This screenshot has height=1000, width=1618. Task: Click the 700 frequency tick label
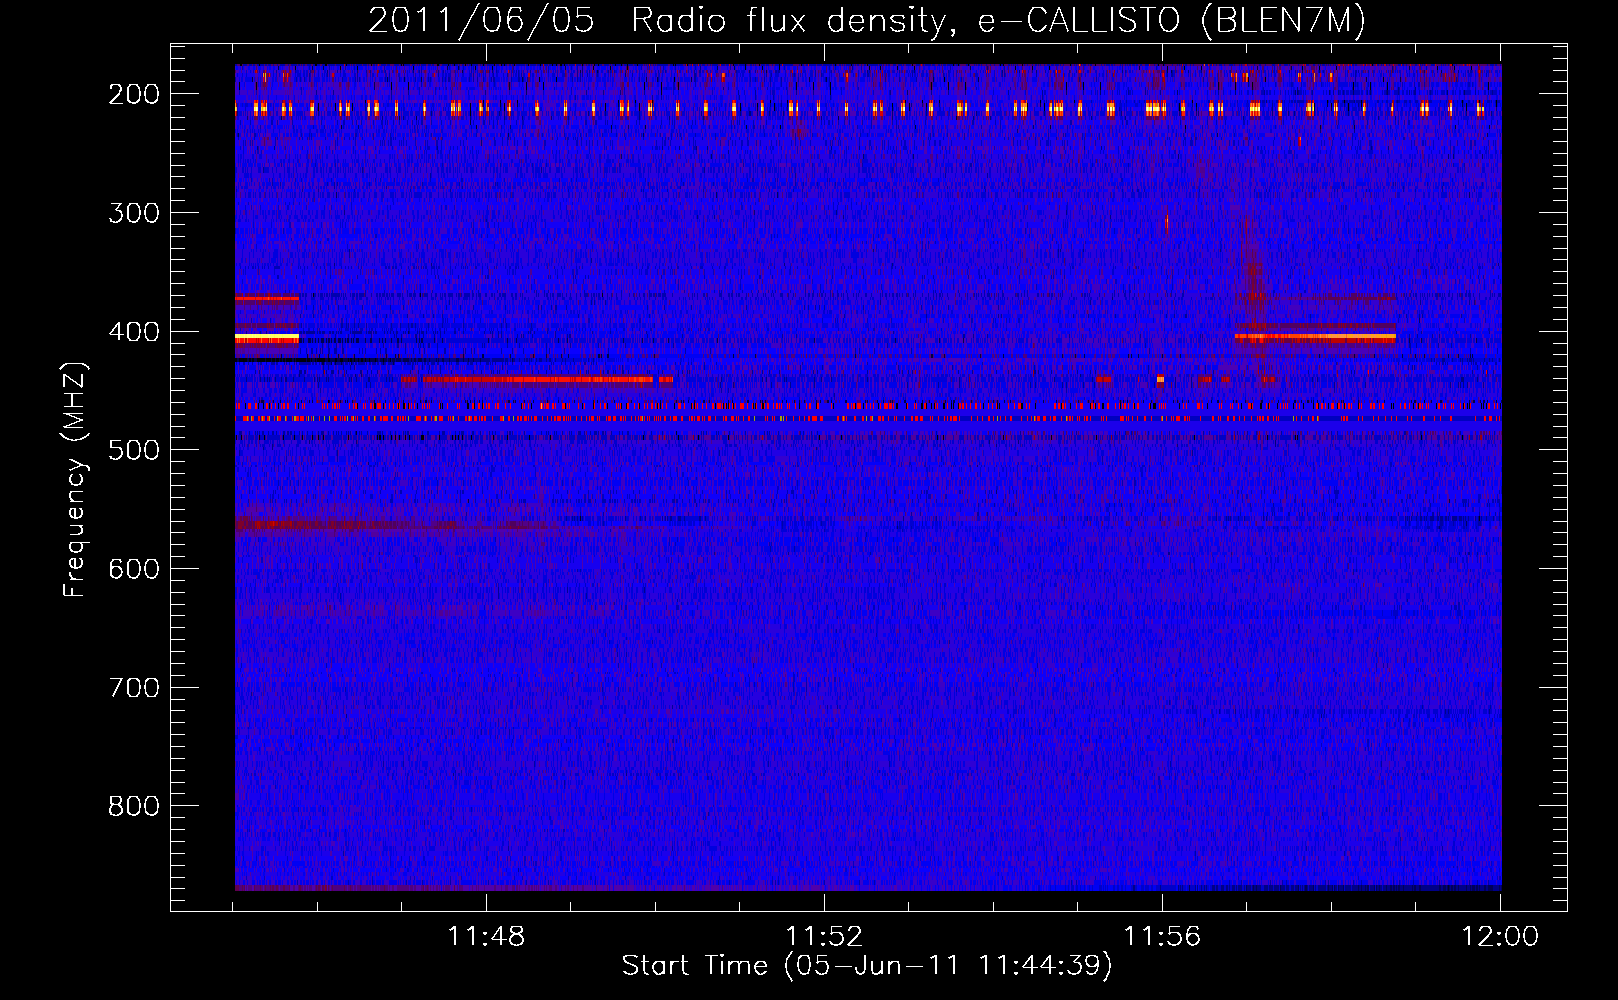tap(133, 688)
